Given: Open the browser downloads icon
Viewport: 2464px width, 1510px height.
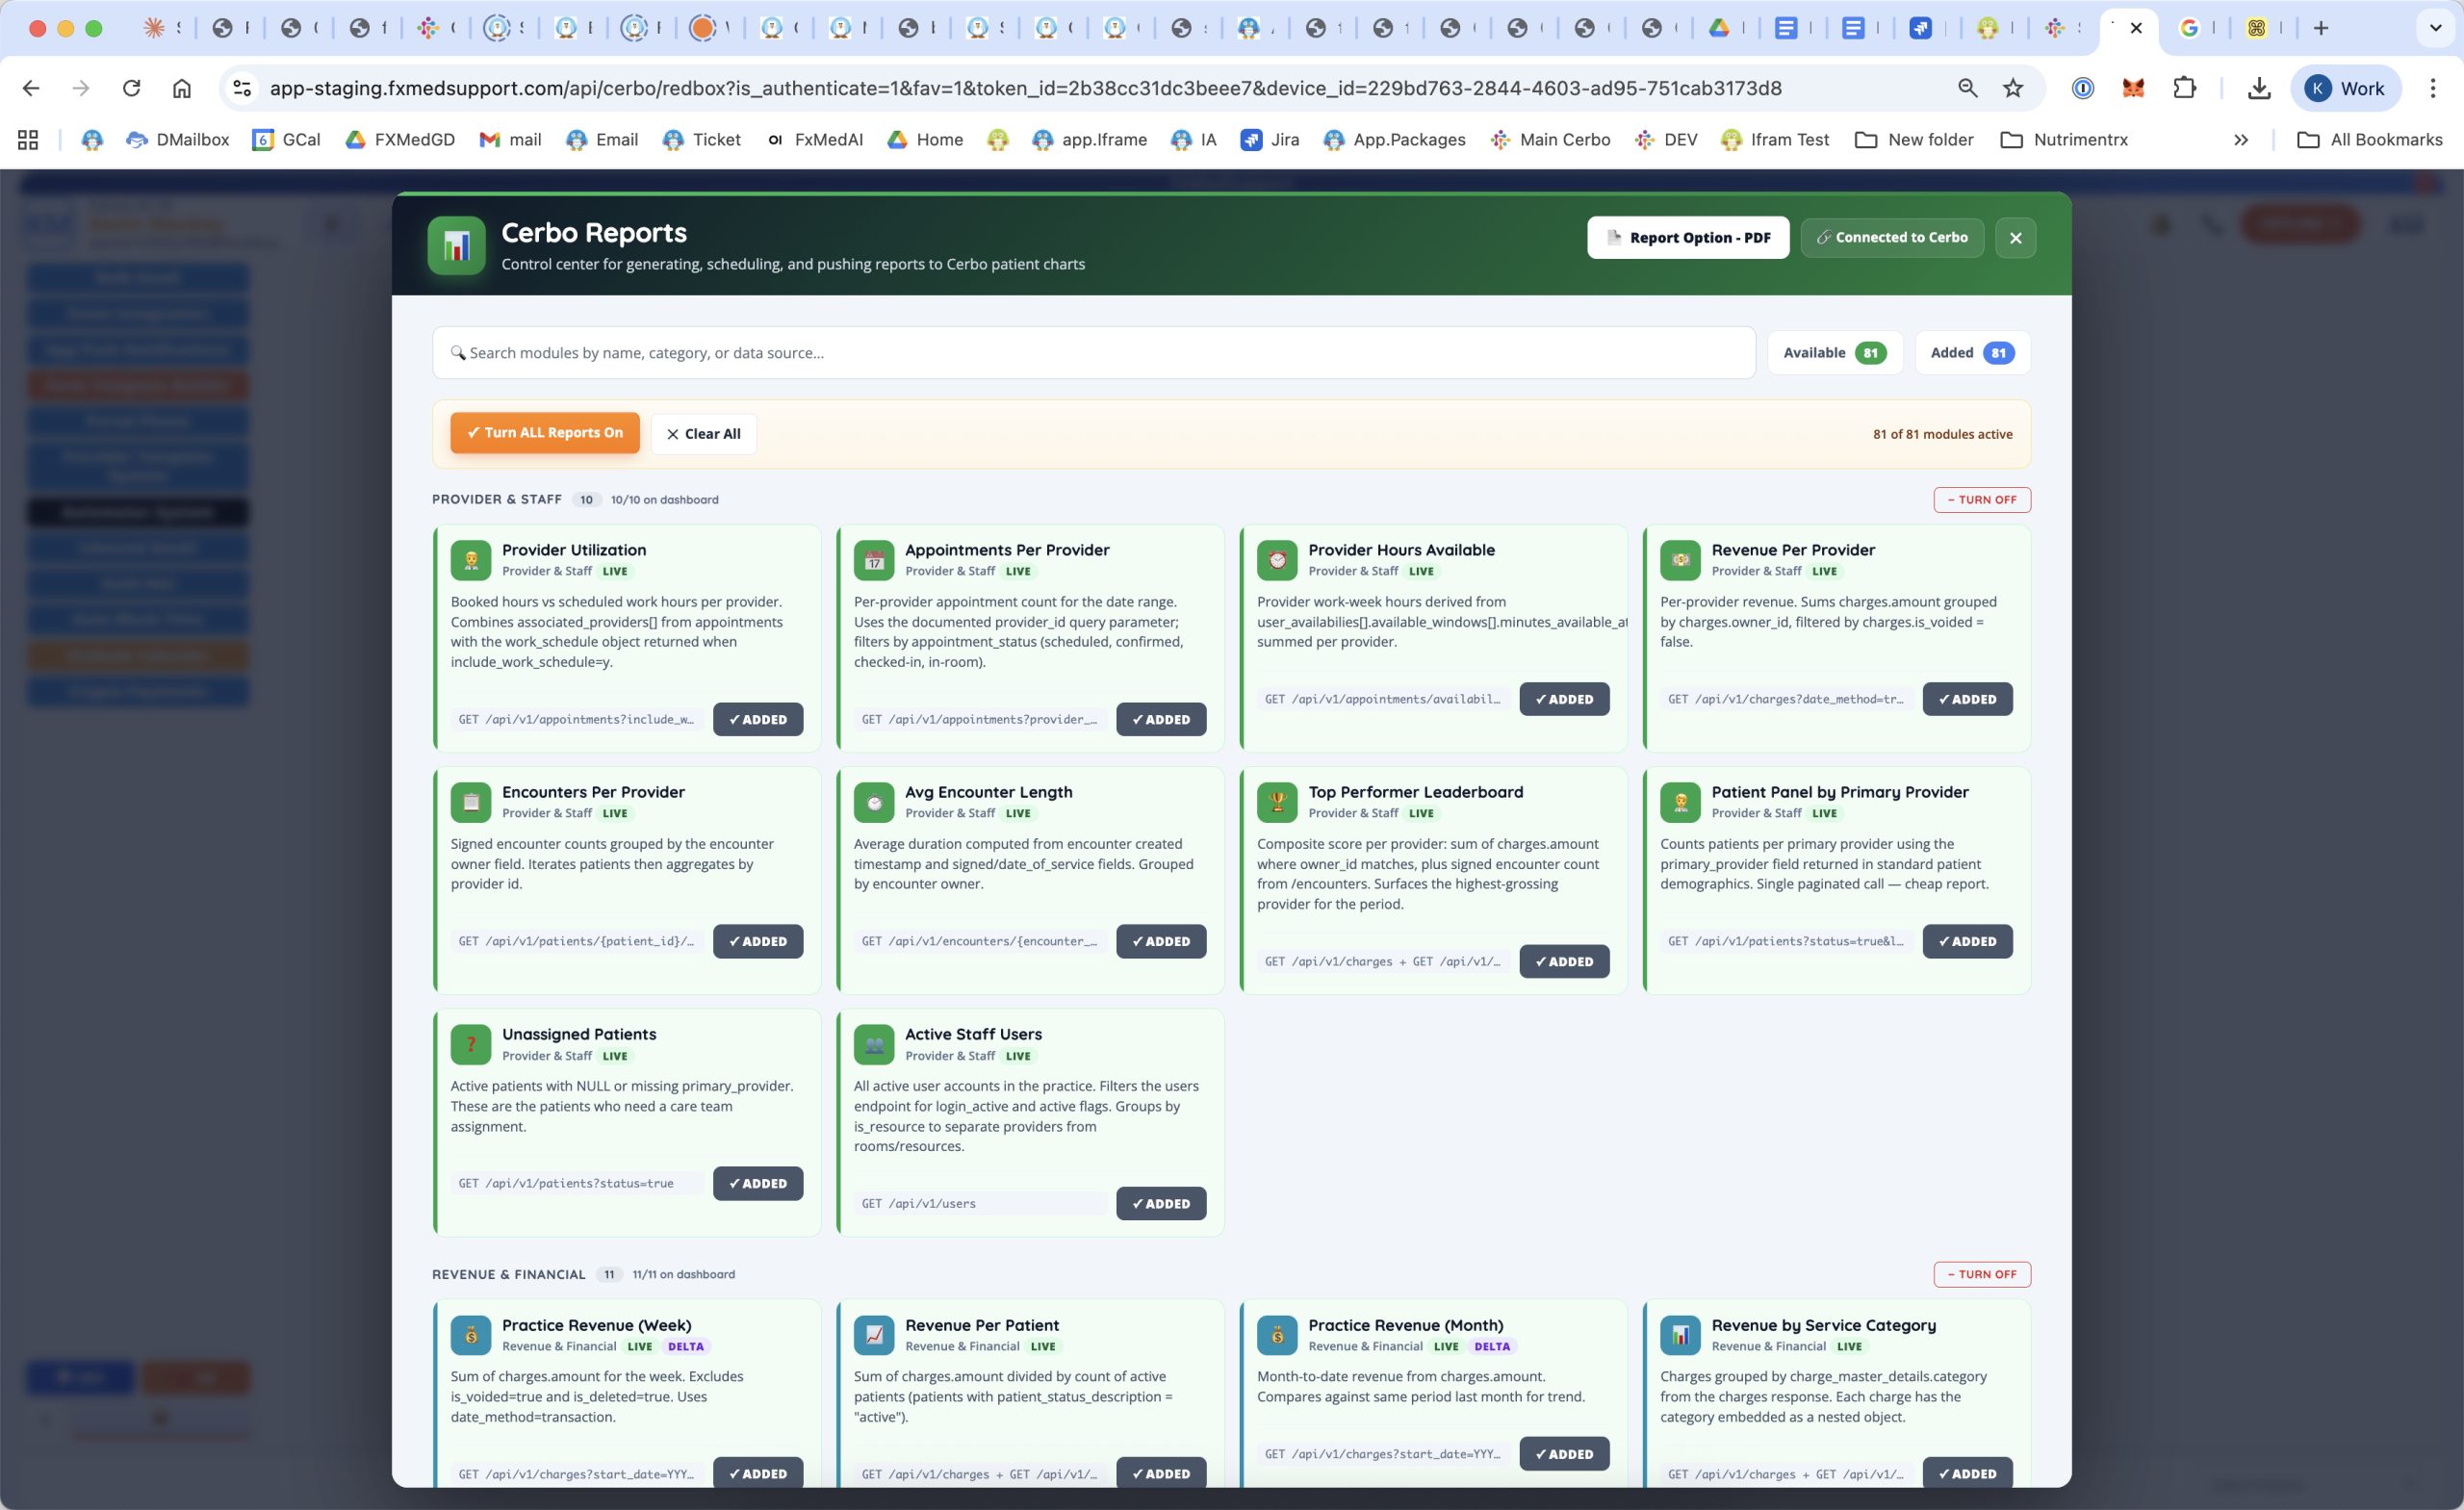Looking at the screenshot, I should point(2259,88).
